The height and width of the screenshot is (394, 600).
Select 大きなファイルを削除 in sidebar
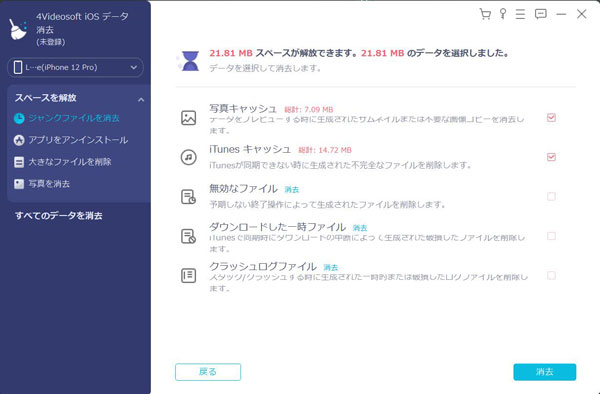[x=62, y=162]
